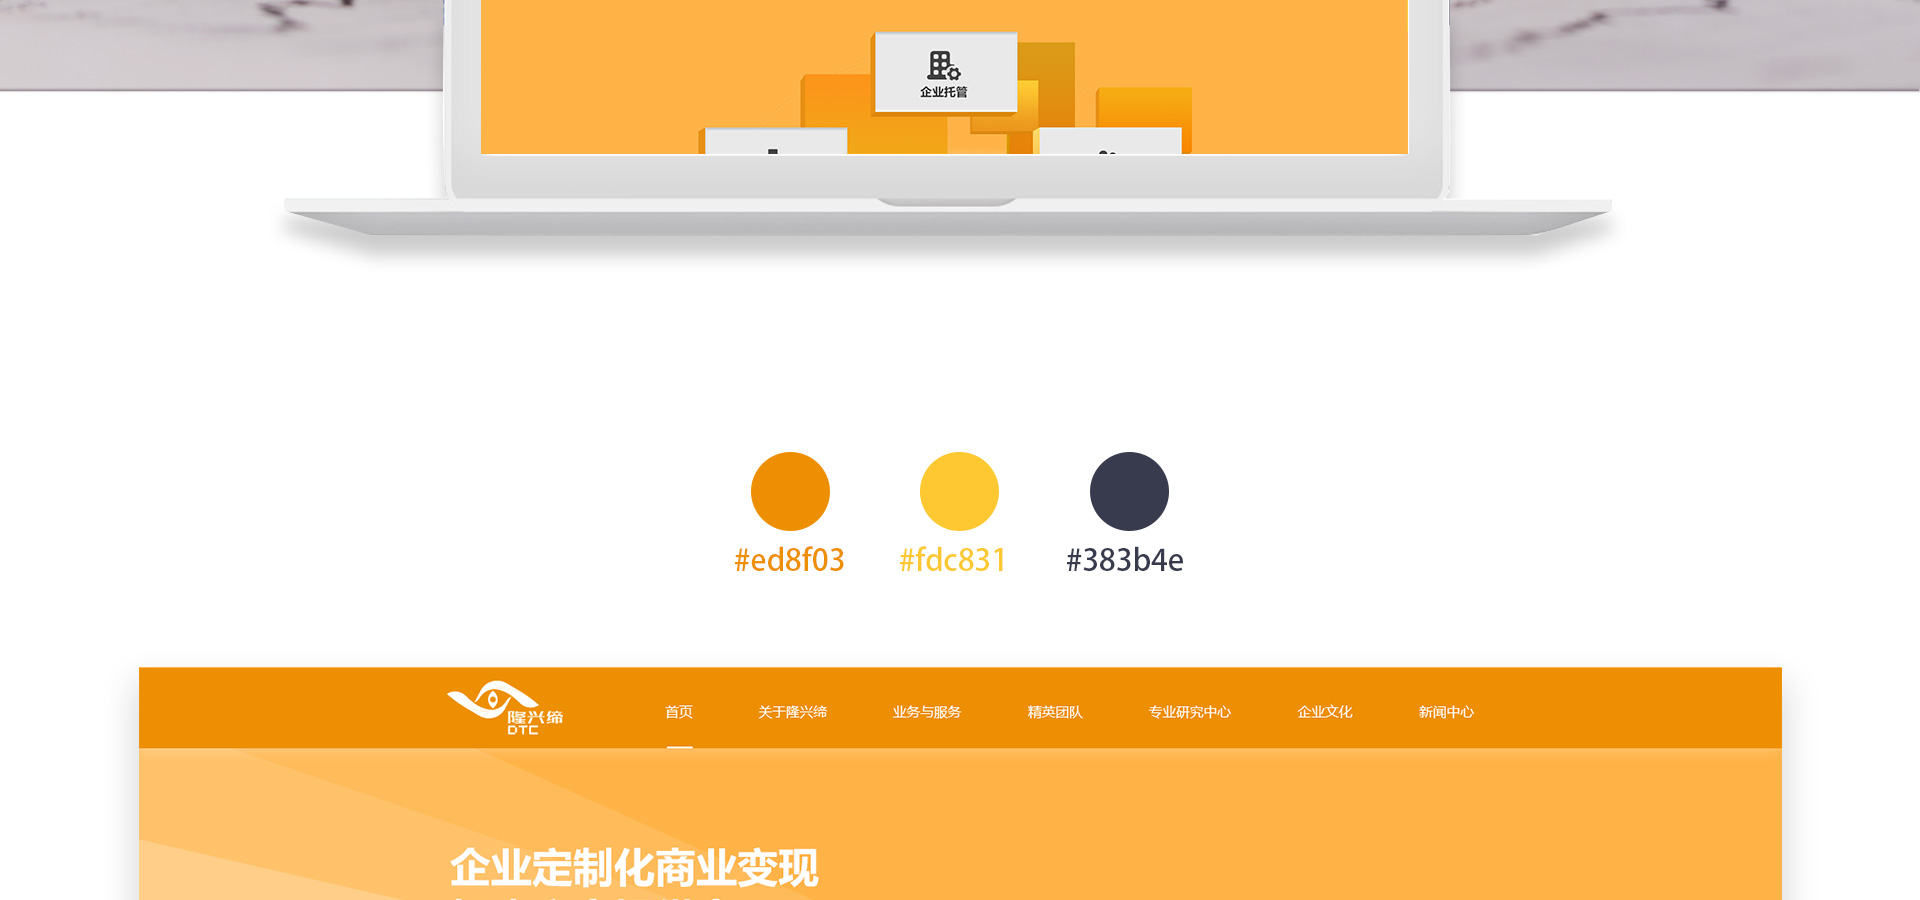Click the 企业托管 building-gear icon
1920x900 pixels.
point(943,66)
